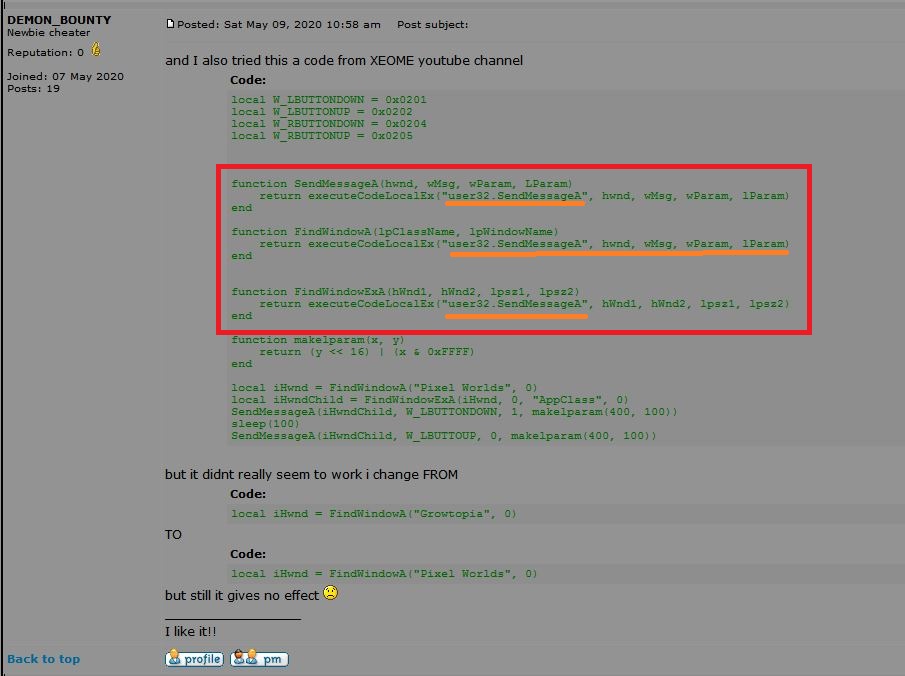
Task: Jump using Back to top link
Action: [43, 659]
